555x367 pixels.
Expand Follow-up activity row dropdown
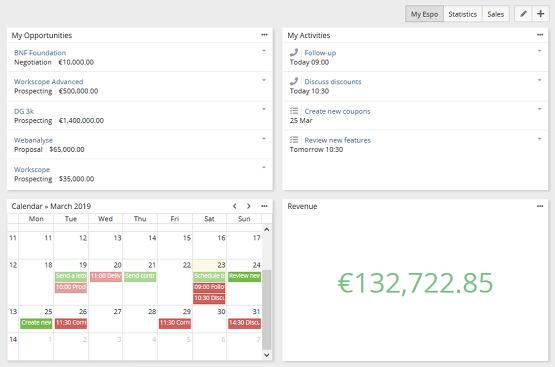[539, 51]
